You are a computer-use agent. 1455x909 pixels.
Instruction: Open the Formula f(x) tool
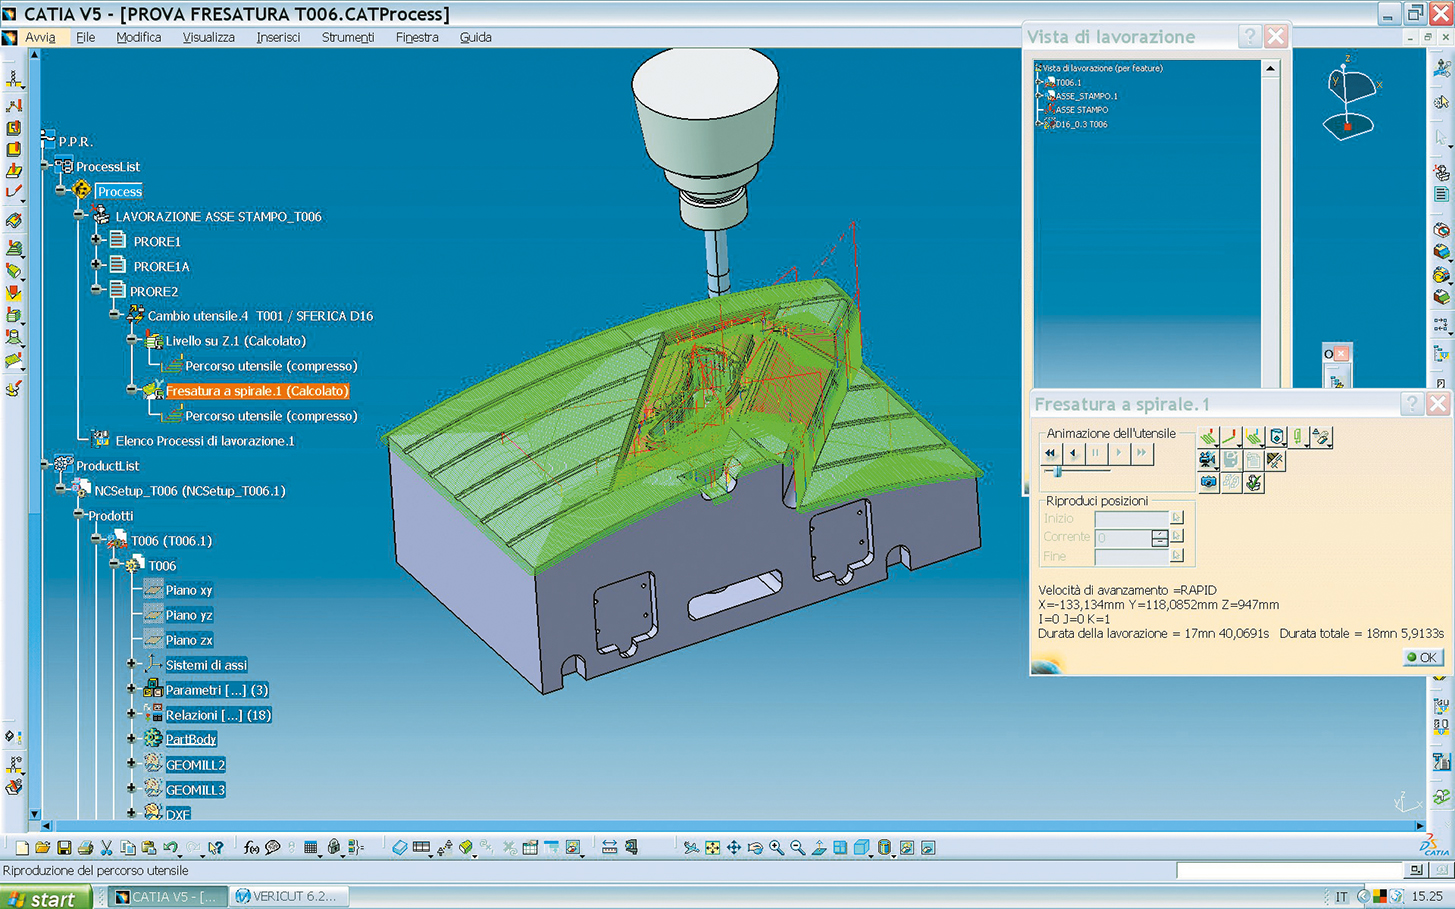click(251, 848)
